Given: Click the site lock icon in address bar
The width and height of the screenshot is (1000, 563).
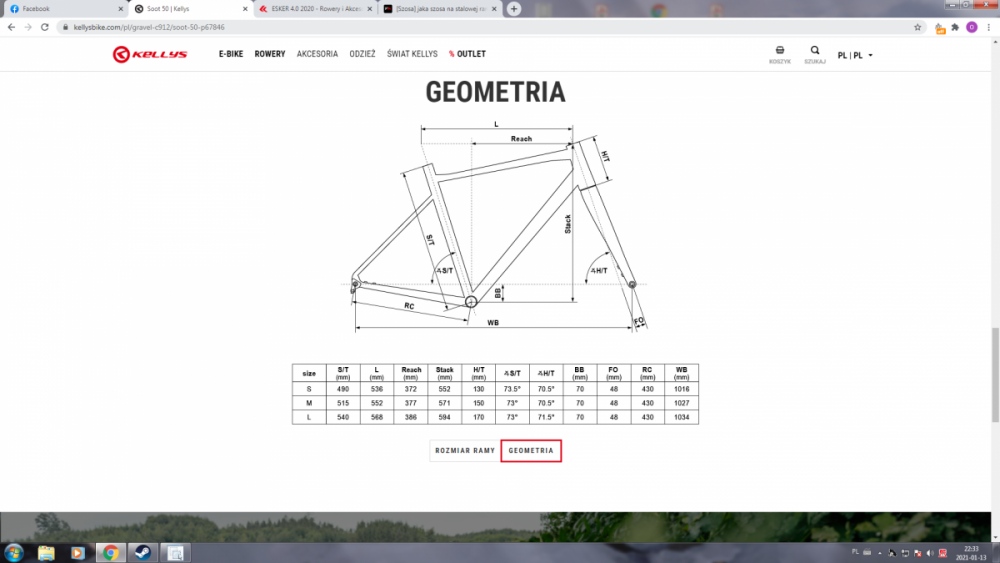Looking at the screenshot, I should (65, 27).
